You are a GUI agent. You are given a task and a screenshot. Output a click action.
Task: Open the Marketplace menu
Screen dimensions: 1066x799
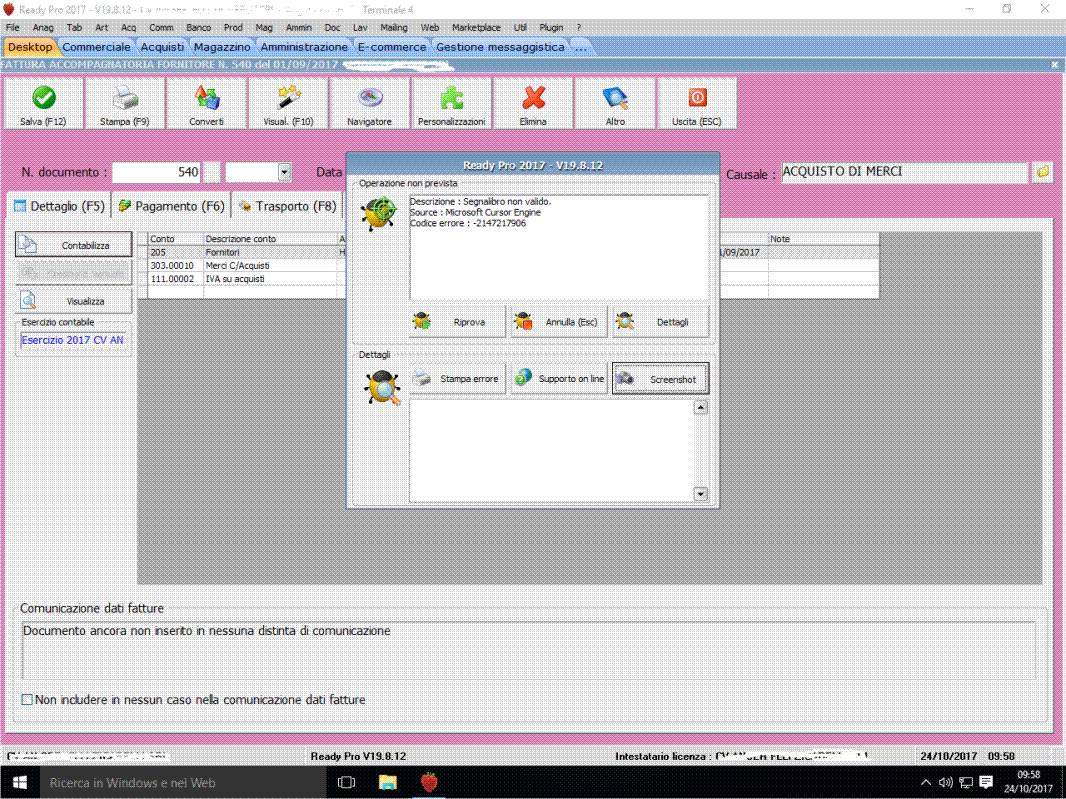point(476,27)
